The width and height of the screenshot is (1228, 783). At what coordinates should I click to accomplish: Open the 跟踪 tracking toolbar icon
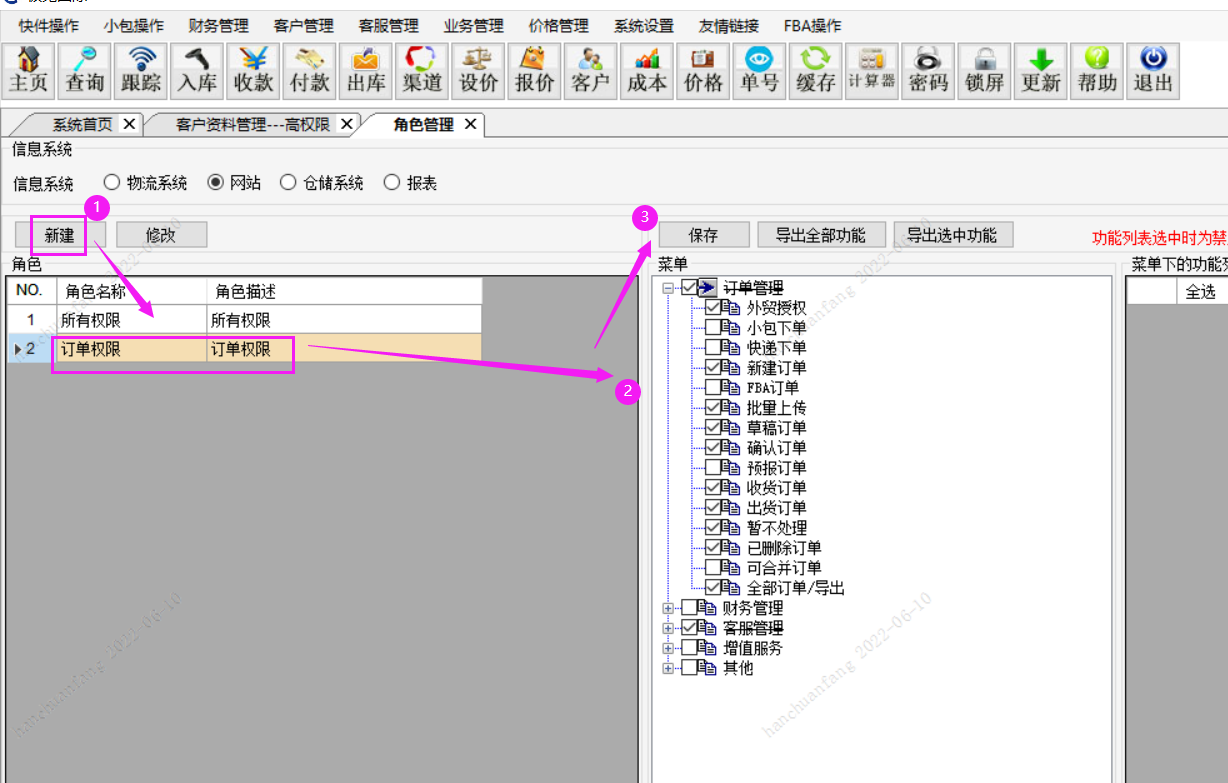click(141, 71)
